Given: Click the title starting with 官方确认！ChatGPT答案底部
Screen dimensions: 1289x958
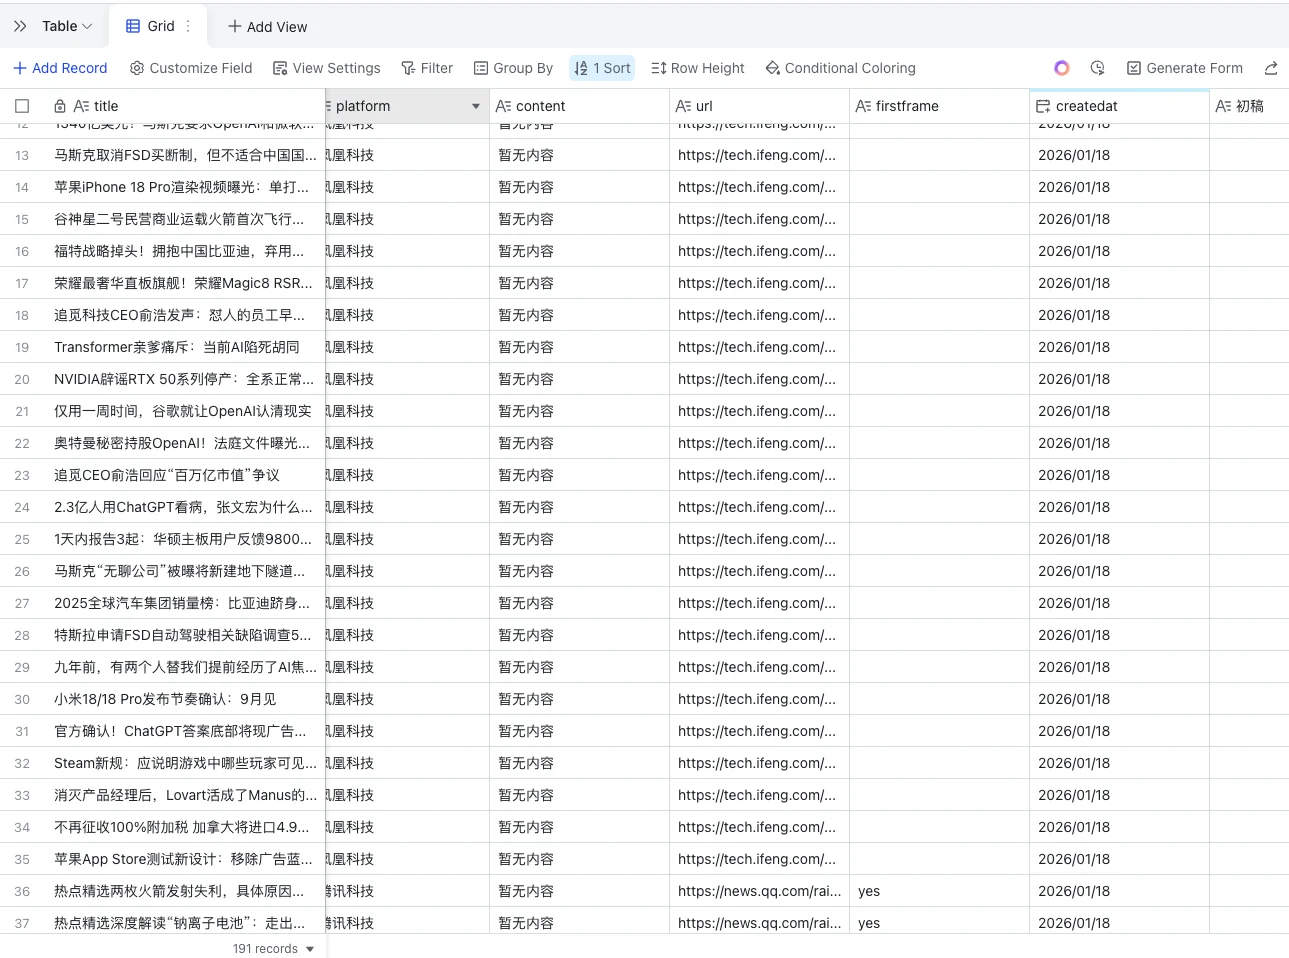Looking at the screenshot, I should [180, 731].
